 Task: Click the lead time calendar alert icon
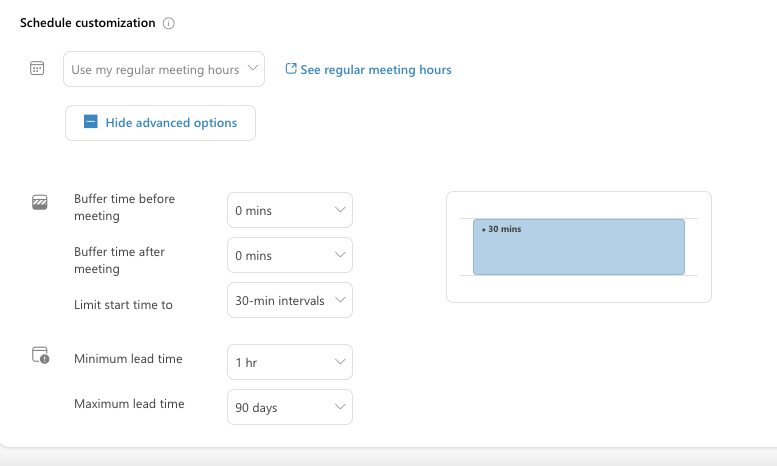pyautogui.click(x=41, y=355)
